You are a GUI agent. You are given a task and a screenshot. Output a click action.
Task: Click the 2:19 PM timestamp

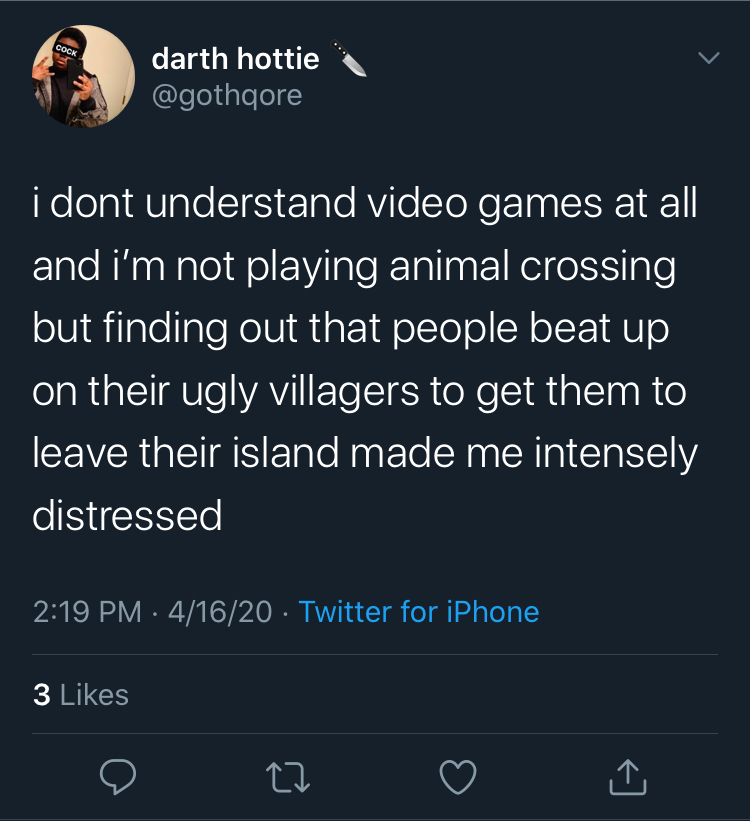[x=87, y=612]
